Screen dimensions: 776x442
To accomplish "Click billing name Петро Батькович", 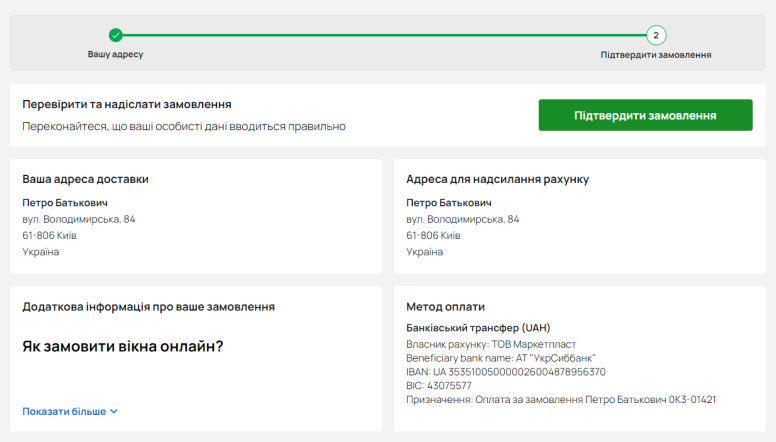I will pos(449,202).
